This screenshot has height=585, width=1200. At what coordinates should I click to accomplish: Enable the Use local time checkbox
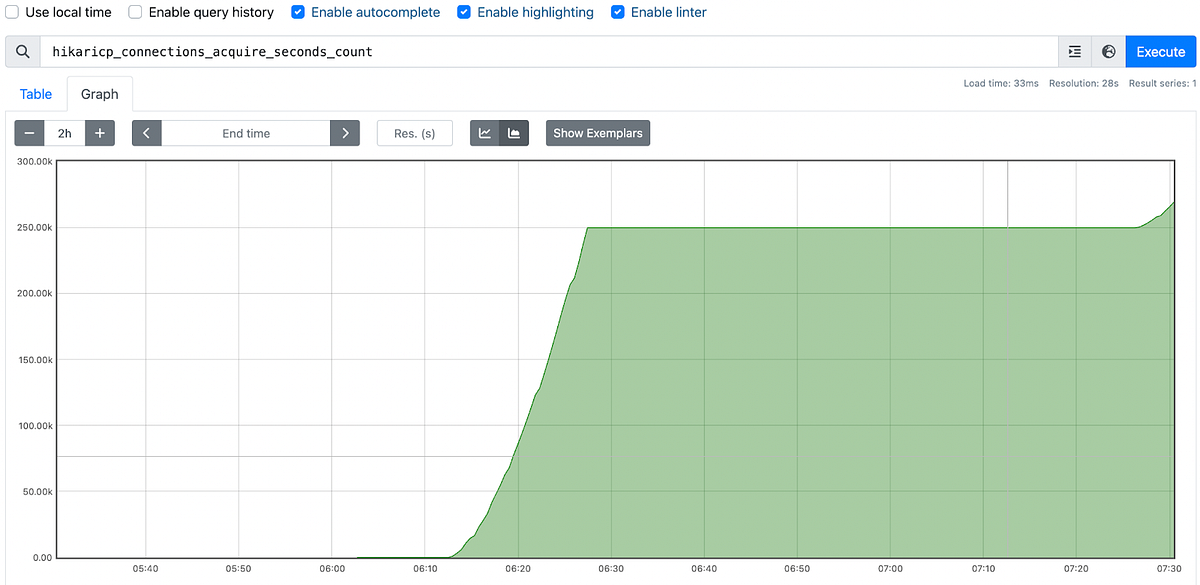(x=11, y=12)
